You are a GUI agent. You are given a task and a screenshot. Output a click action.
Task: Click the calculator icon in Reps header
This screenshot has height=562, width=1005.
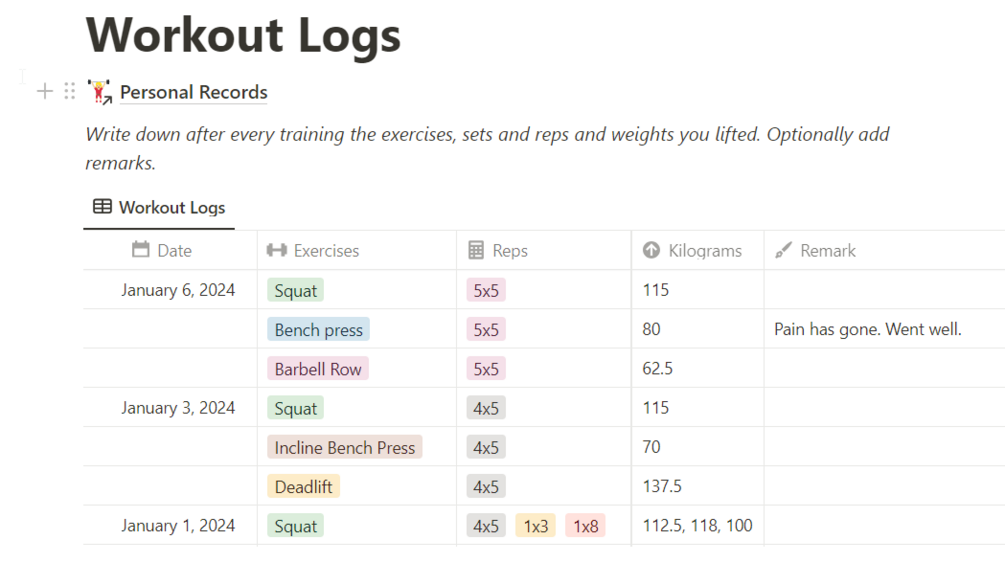pyautogui.click(x=476, y=250)
